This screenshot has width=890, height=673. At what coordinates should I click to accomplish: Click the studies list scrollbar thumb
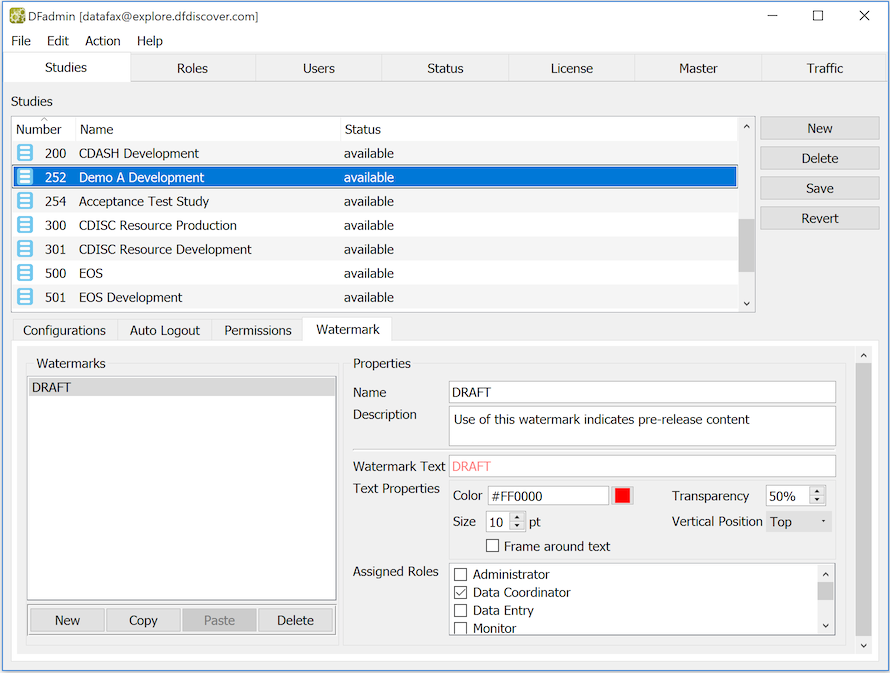pos(746,245)
